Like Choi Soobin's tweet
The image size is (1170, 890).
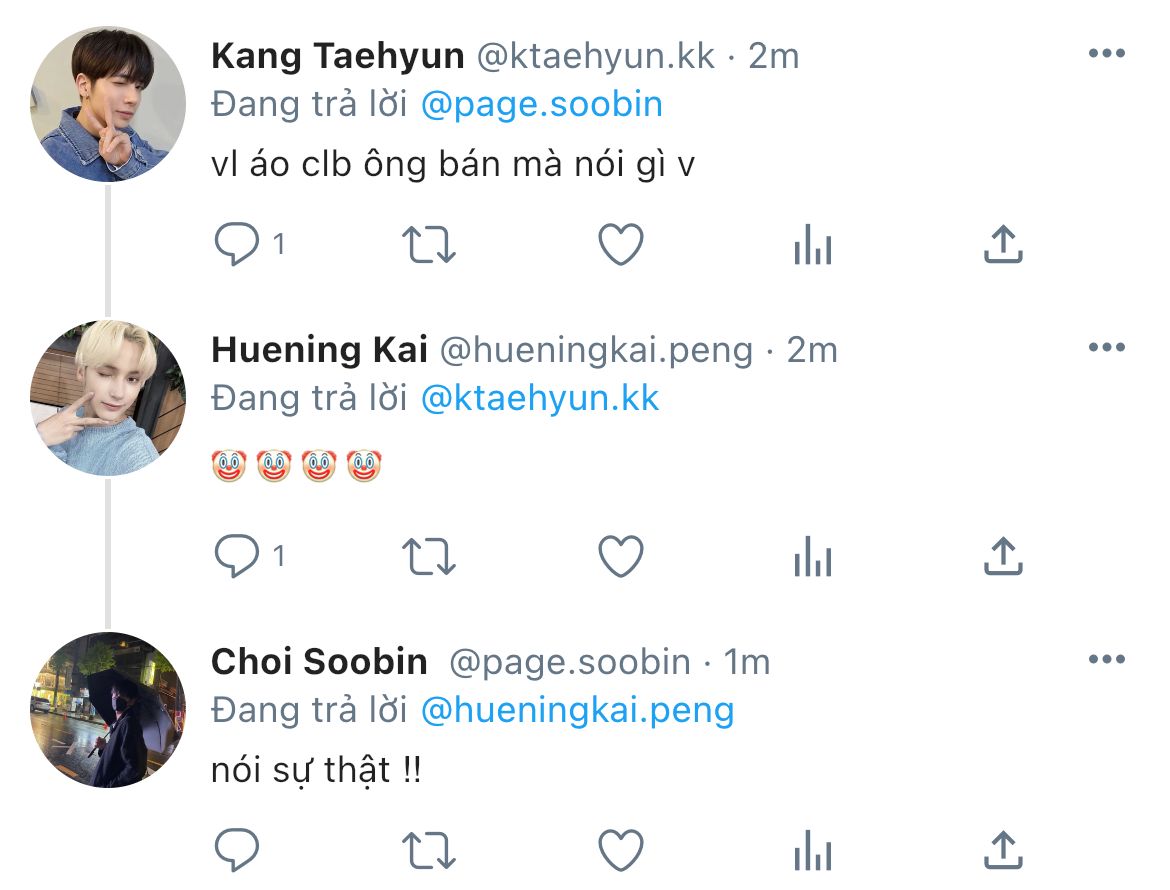click(621, 850)
